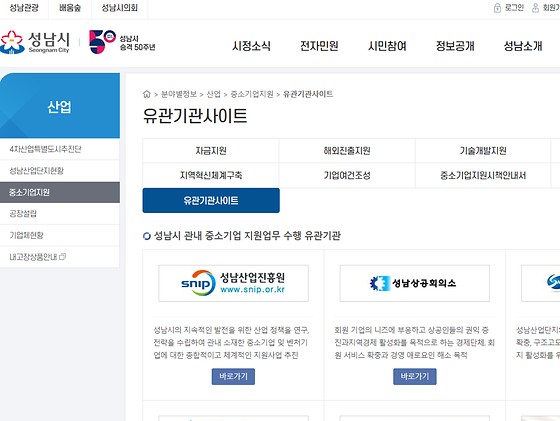Screen dimensions: 560x421
Task: Open the 시정소식 main menu
Action: pos(251,46)
